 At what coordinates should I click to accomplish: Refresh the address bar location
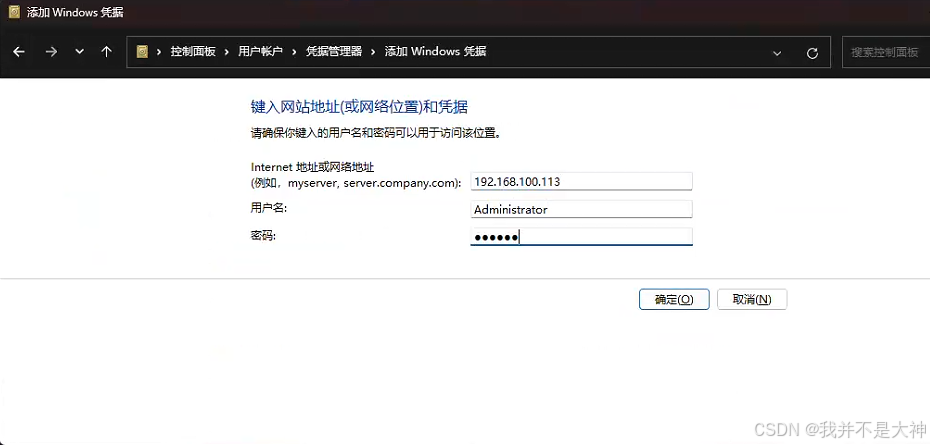tap(813, 53)
